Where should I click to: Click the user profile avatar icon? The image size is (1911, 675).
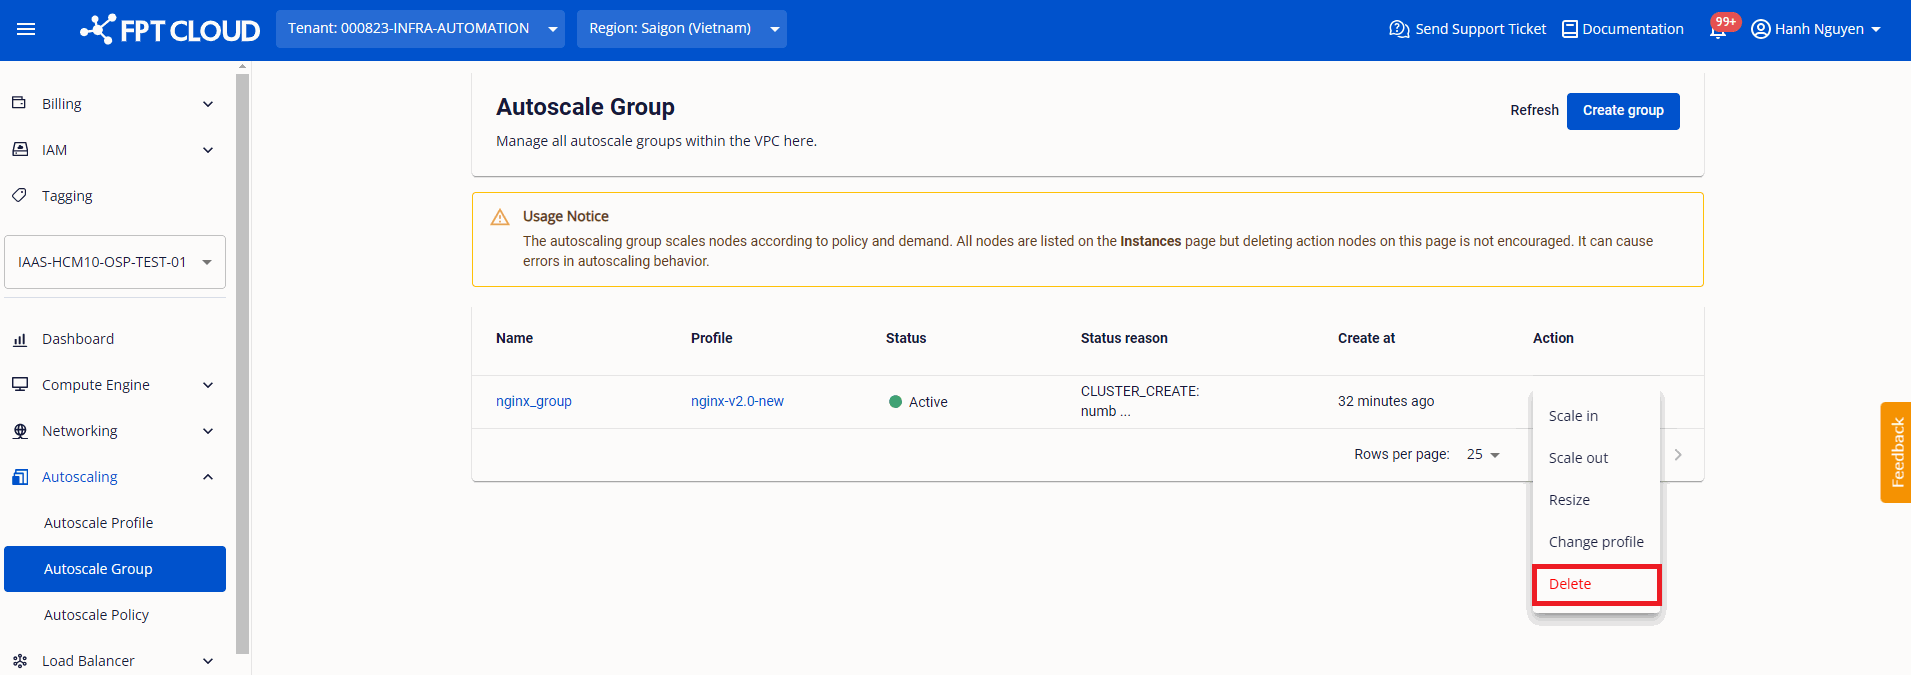(x=1761, y=29)
